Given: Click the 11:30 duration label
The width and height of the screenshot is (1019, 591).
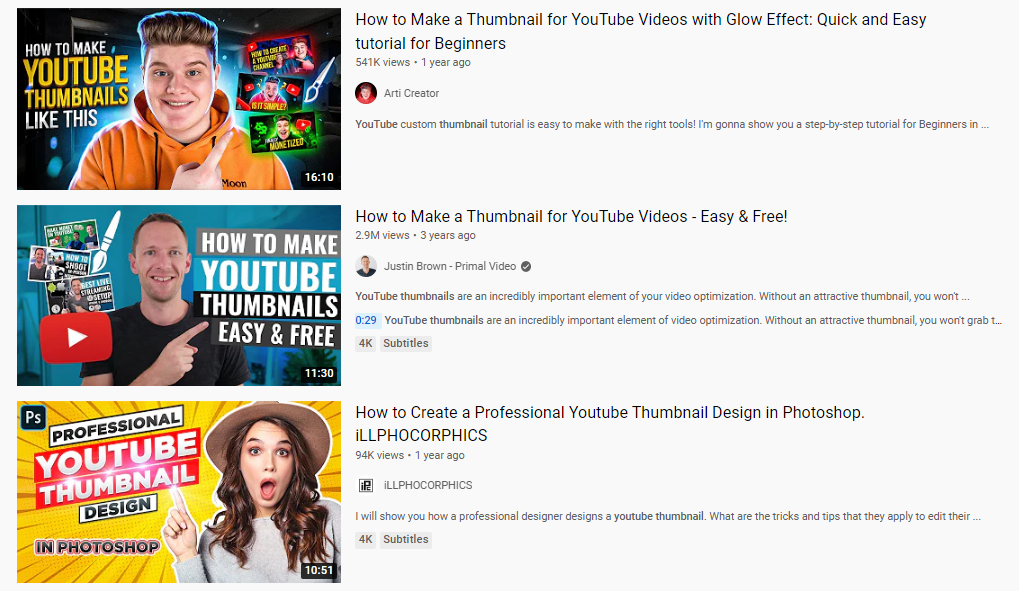Looking at the screenshot, I should coord(319,373).
